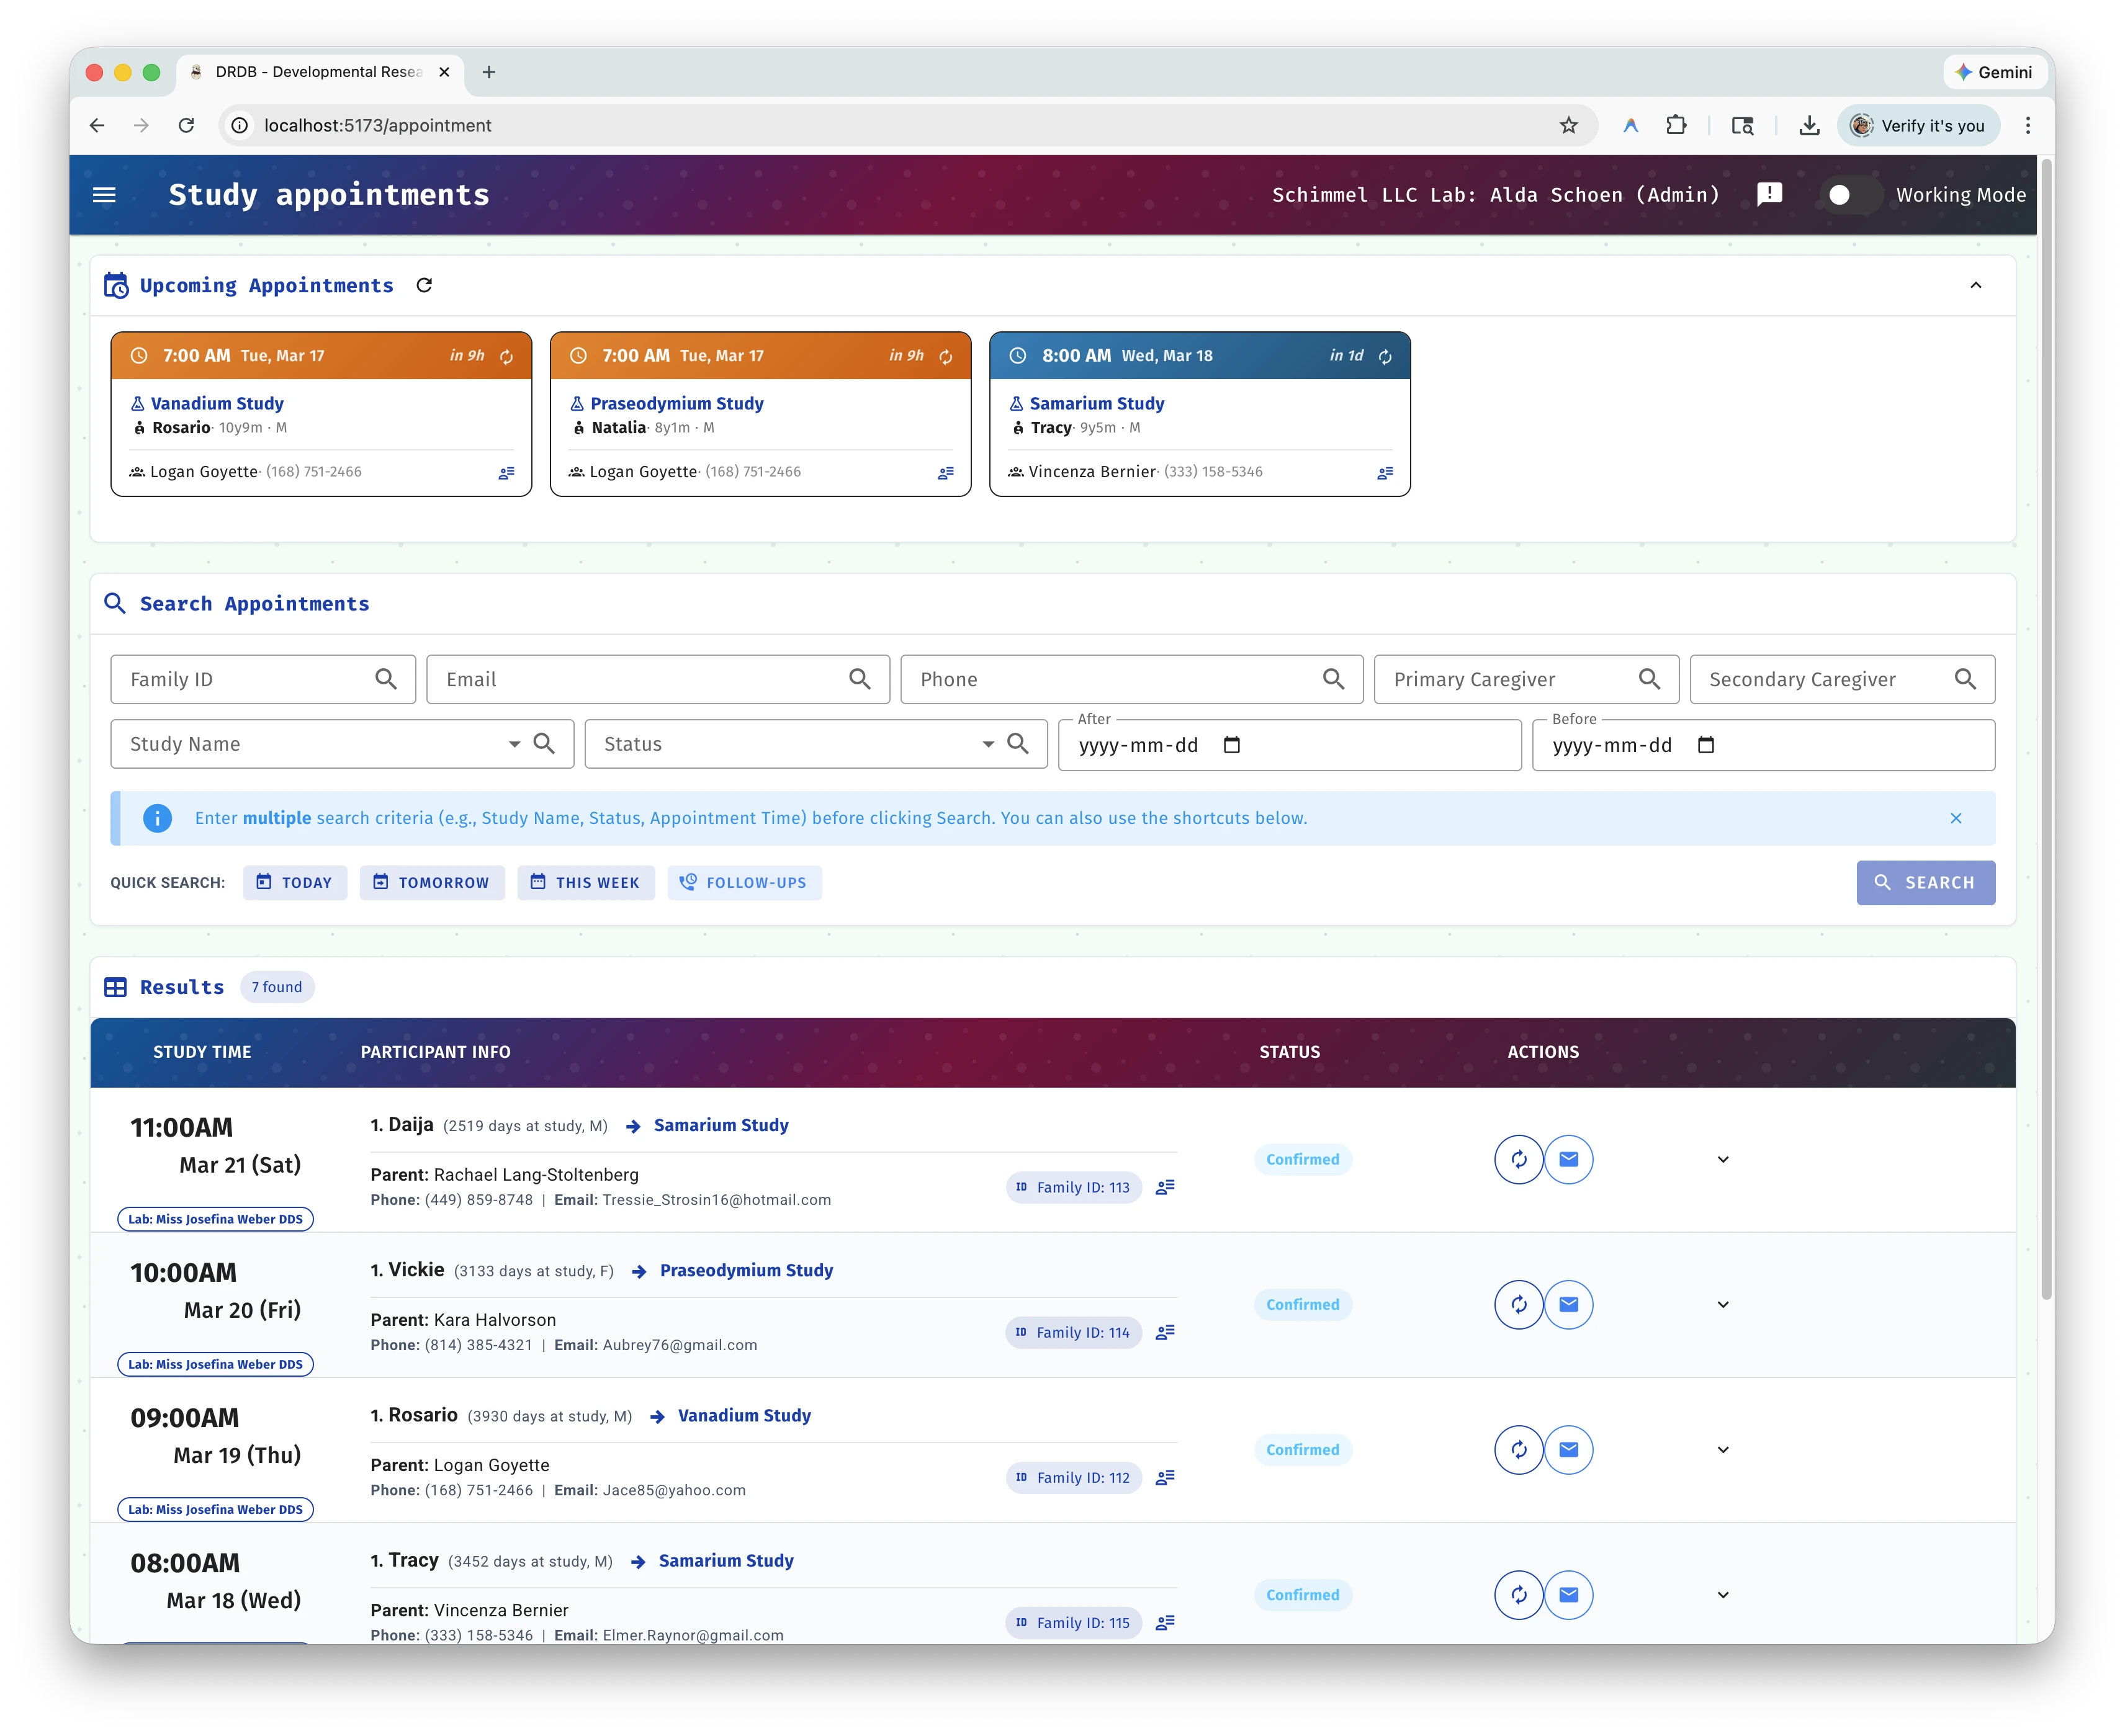The width and height of the screenshot is (2125, 1736).
Task: Click the Phone field search icon
Action: click(x=1333, y=679)
